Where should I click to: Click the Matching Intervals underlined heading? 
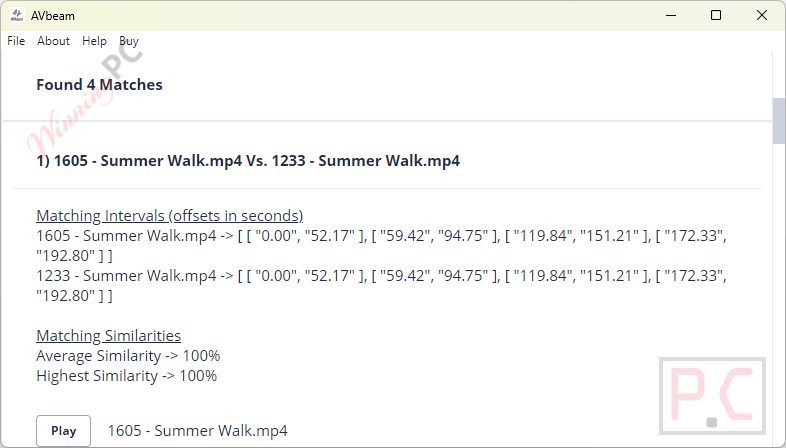coord(169,215)
